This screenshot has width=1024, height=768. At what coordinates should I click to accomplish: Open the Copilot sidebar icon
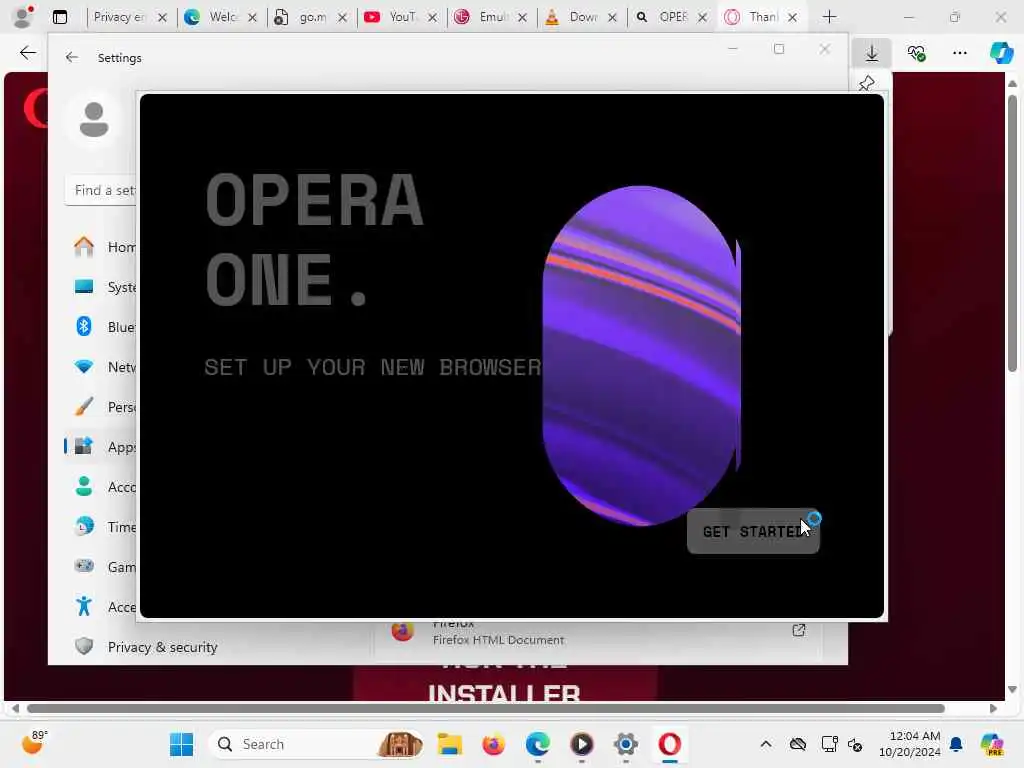point(1001,53)
